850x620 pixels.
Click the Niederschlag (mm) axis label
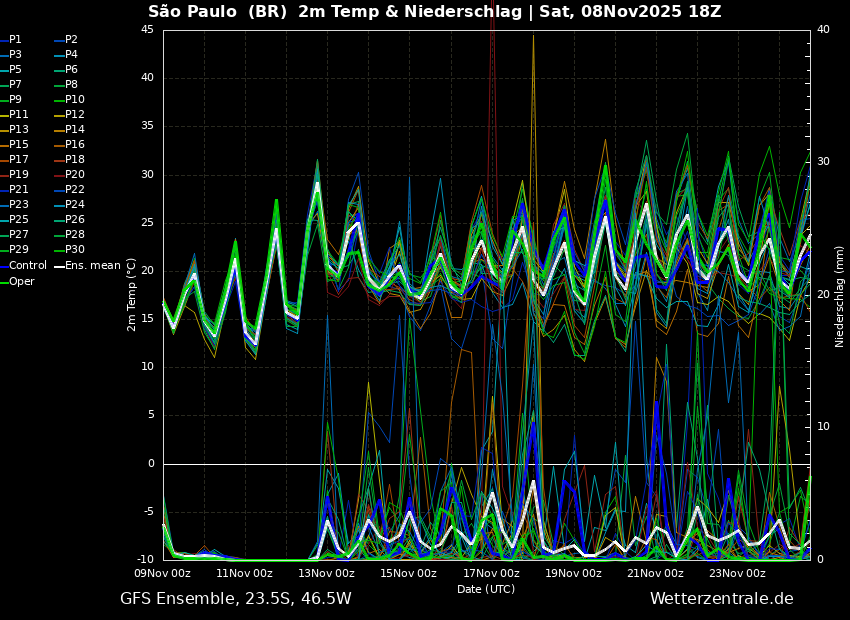click(x=840, y=296)
